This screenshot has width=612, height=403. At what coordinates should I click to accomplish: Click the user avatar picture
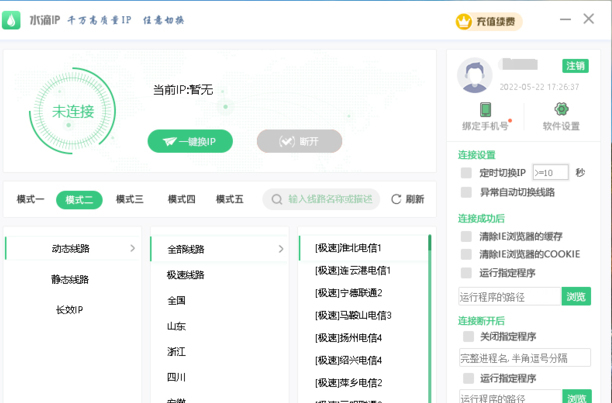click(474, 75)
